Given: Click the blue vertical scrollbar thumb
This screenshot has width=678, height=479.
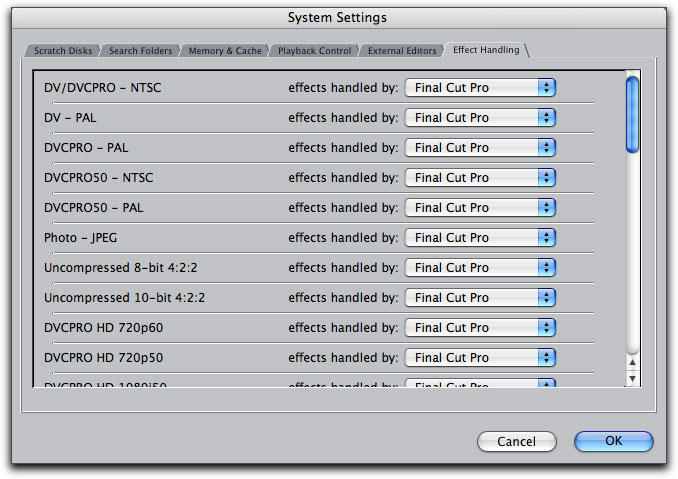Looking at the screenshot, I should [632, 114].
